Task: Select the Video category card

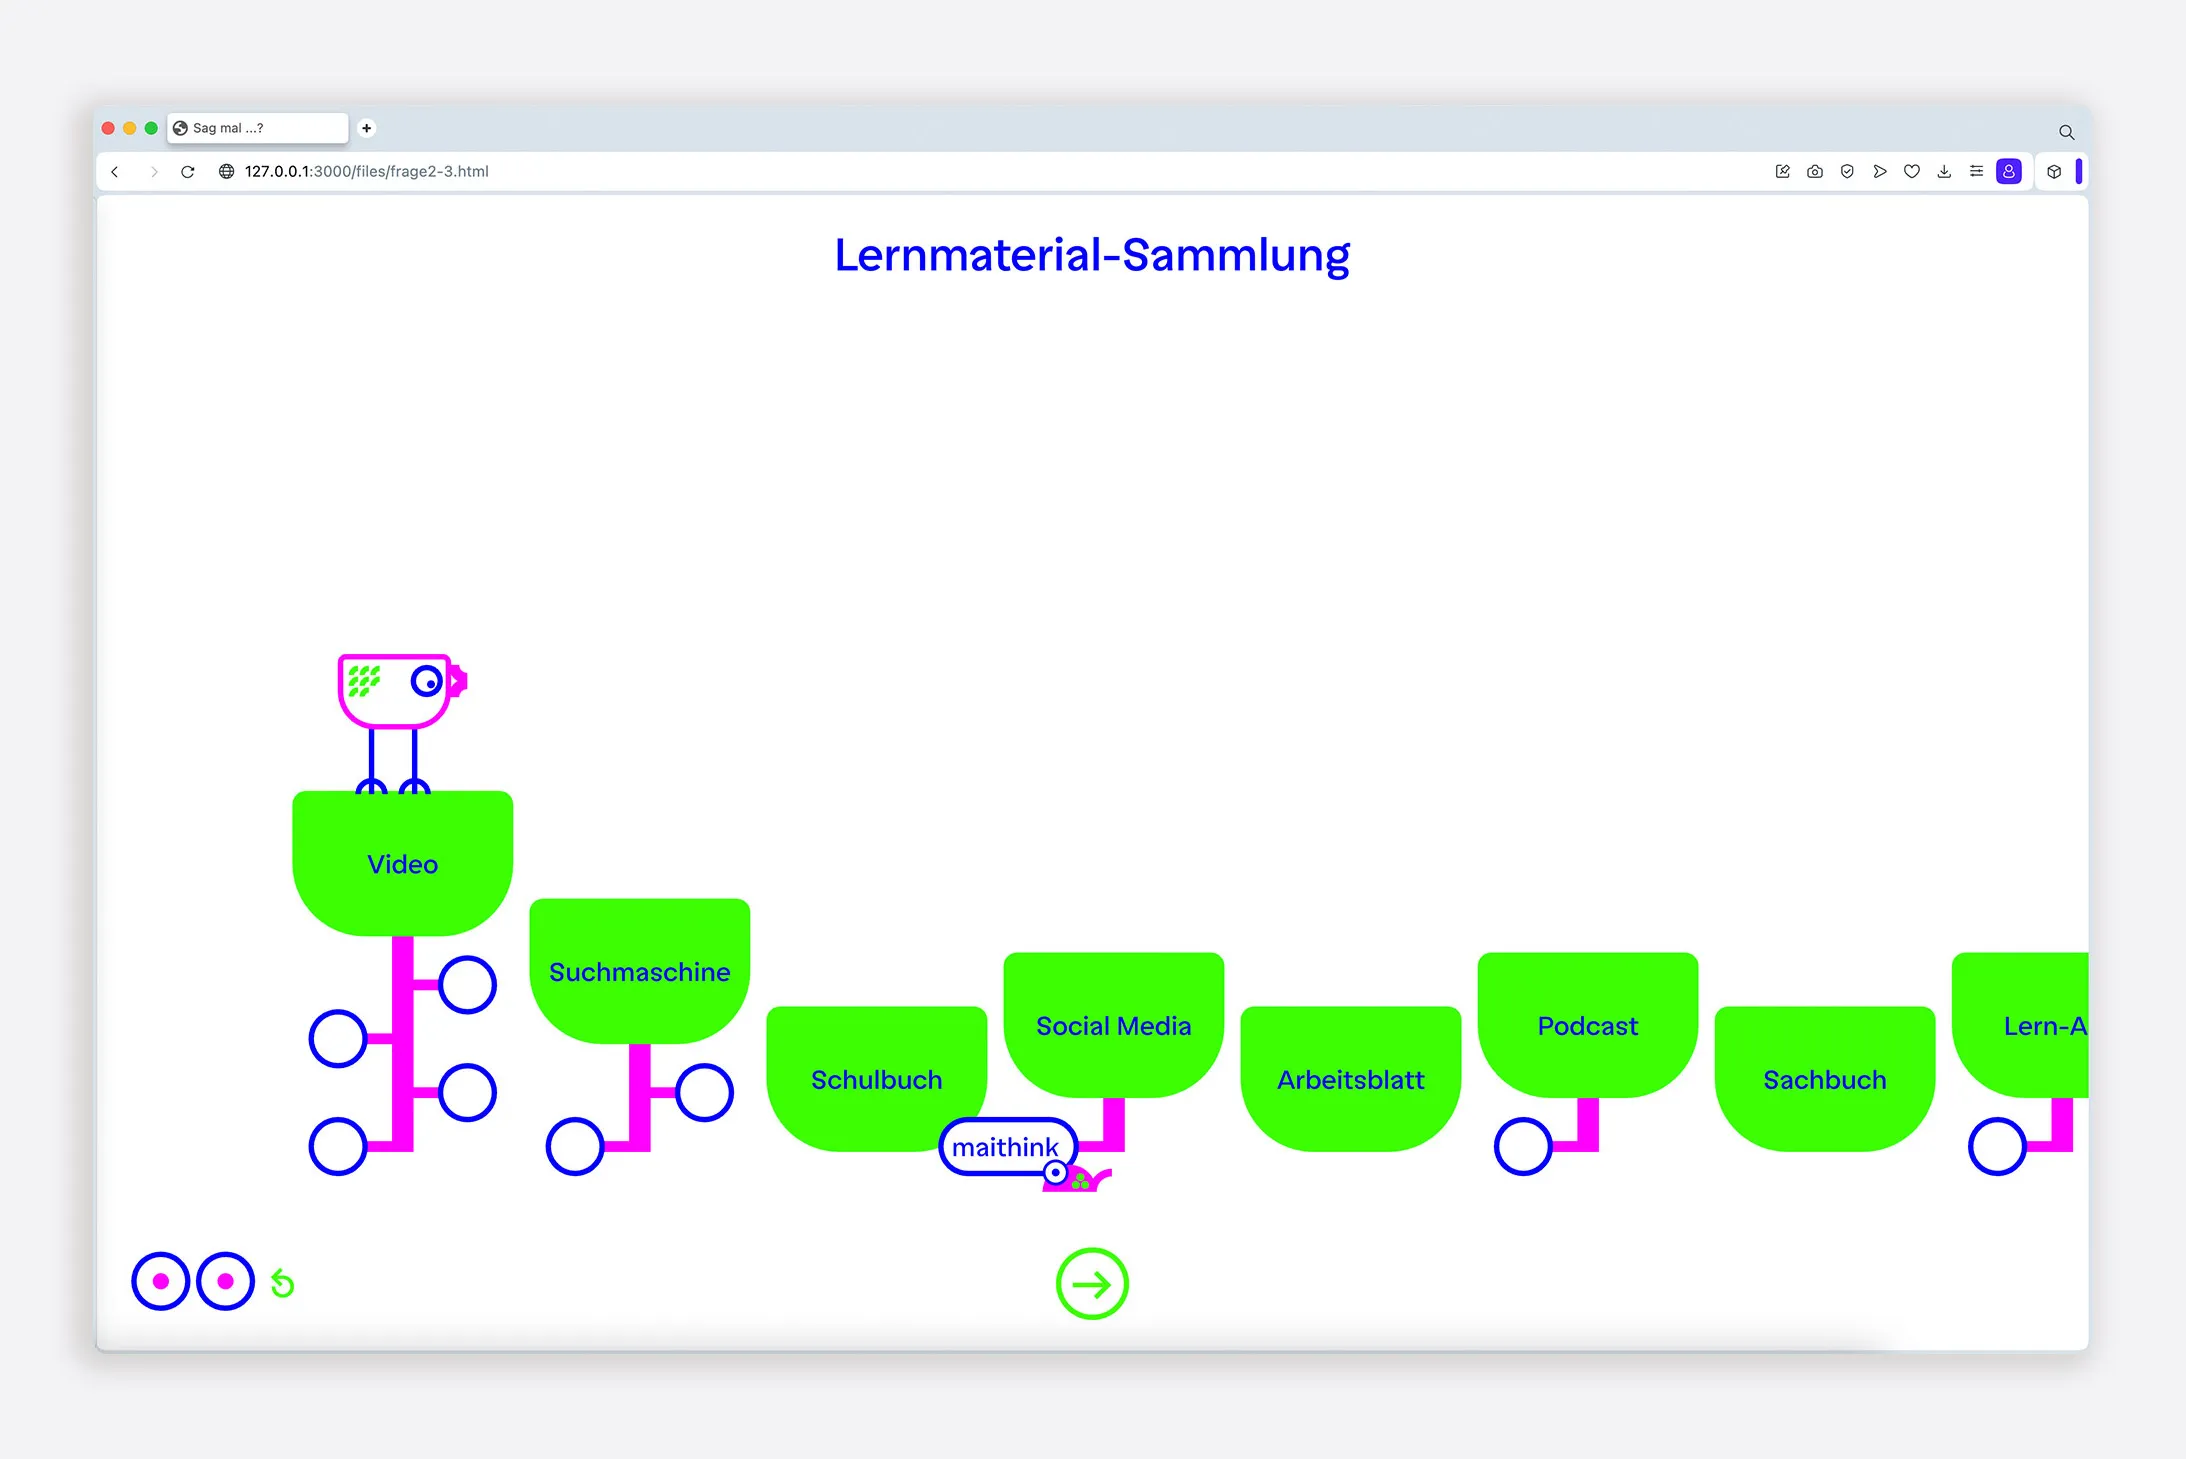Action: [x=403, y=863]
